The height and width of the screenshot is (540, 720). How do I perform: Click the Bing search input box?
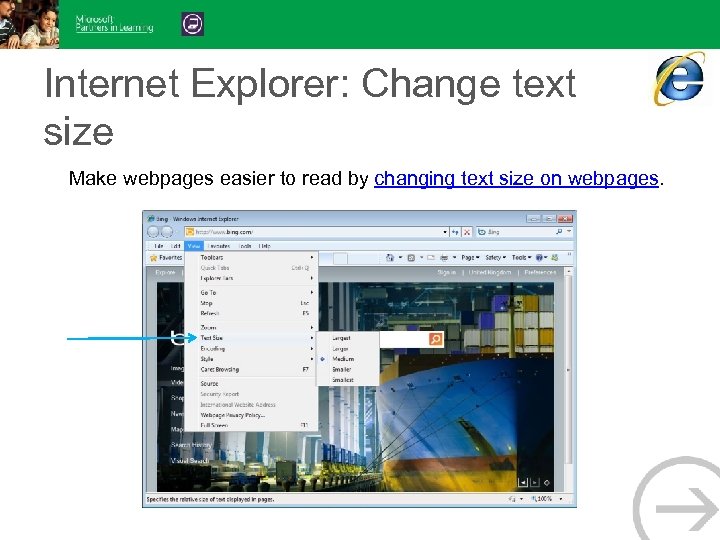(x=403, y=339)
